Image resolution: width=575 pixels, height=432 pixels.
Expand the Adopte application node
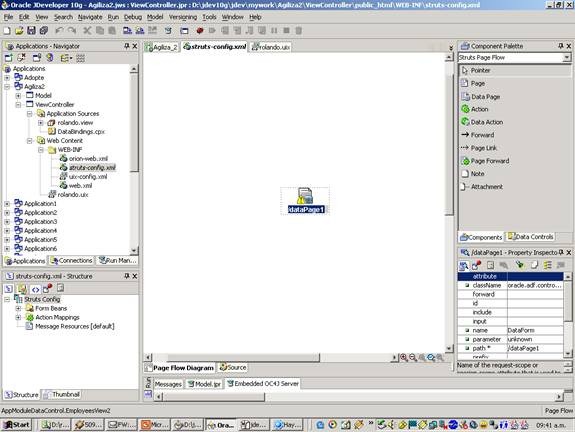[7, 78]
